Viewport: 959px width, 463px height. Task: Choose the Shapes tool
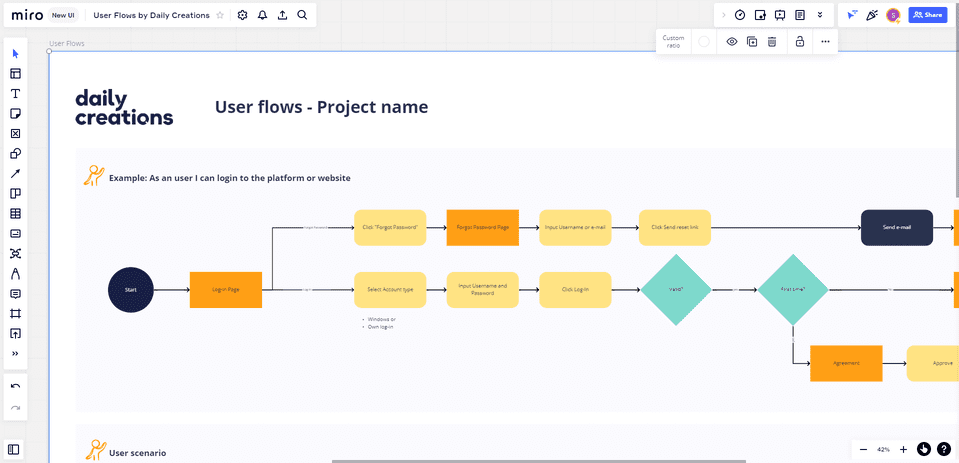(15, 153)
